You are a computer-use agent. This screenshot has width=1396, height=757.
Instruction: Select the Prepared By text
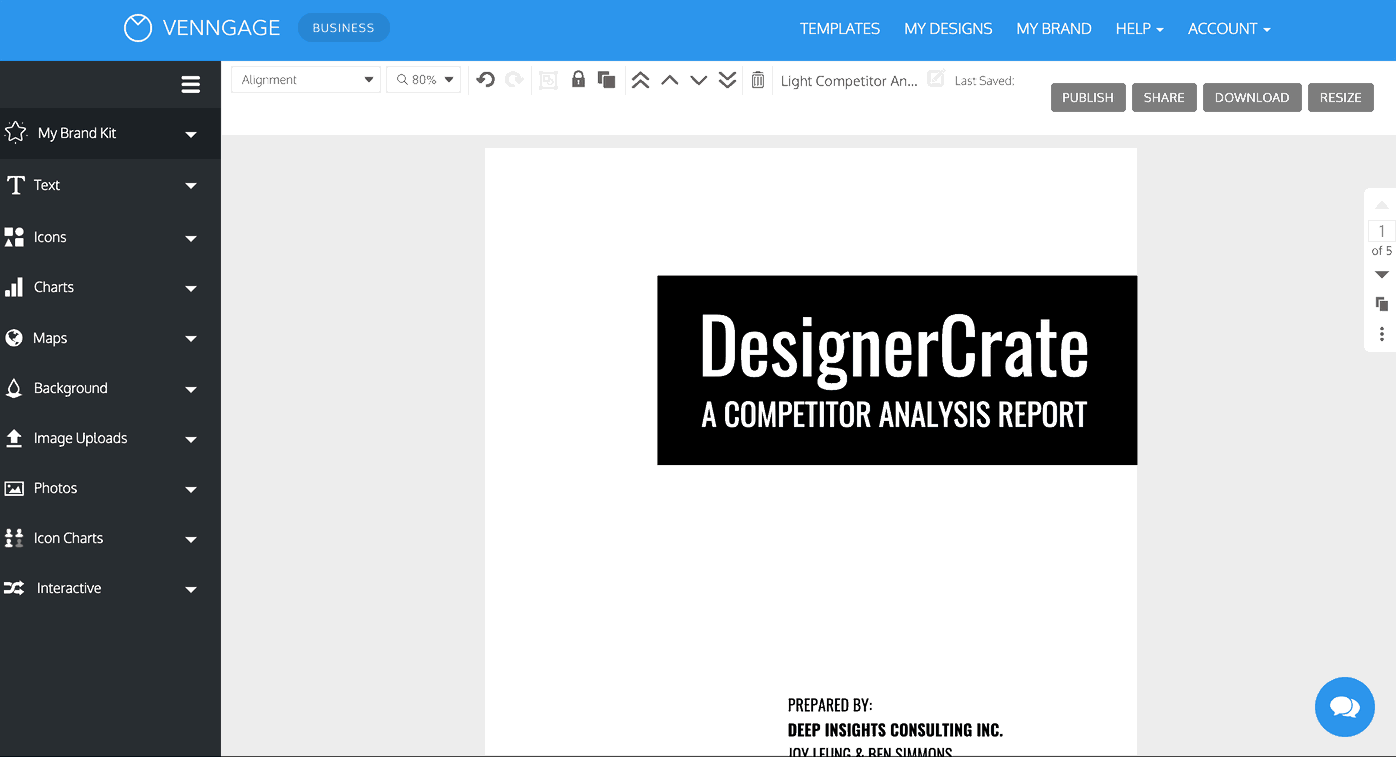coord(830,705)
